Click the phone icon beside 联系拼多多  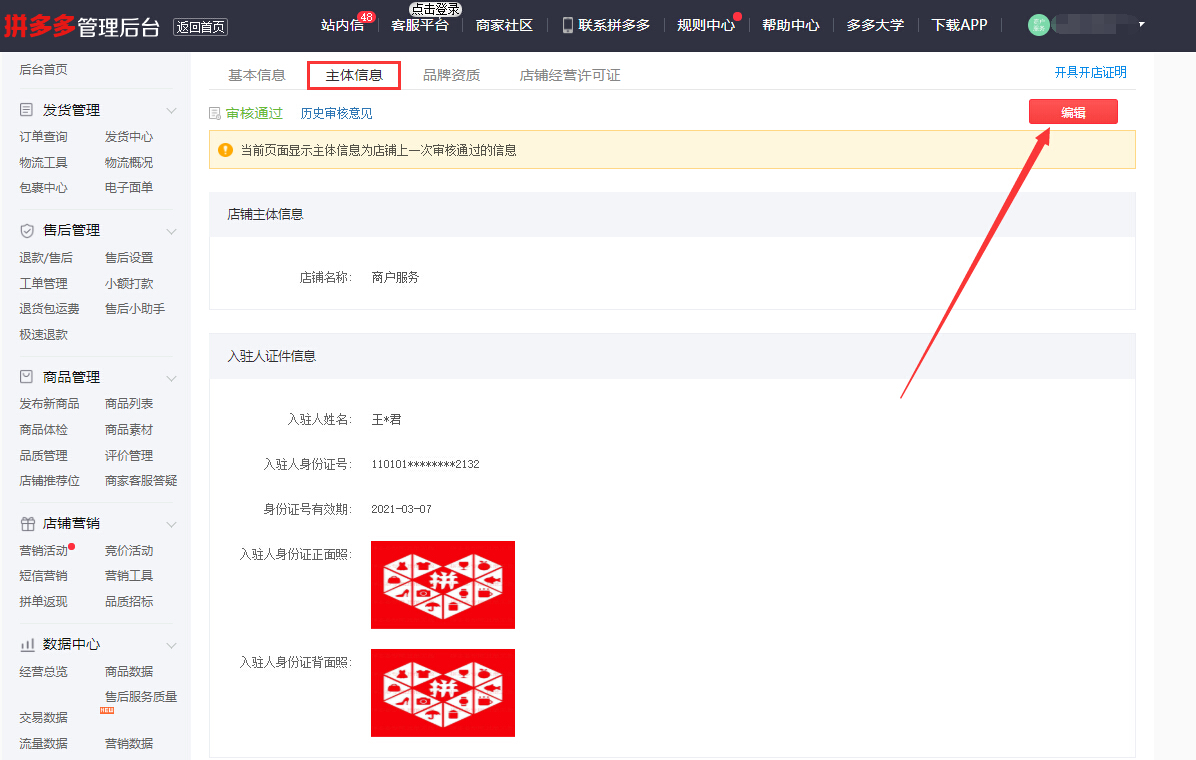click(567, 25)
